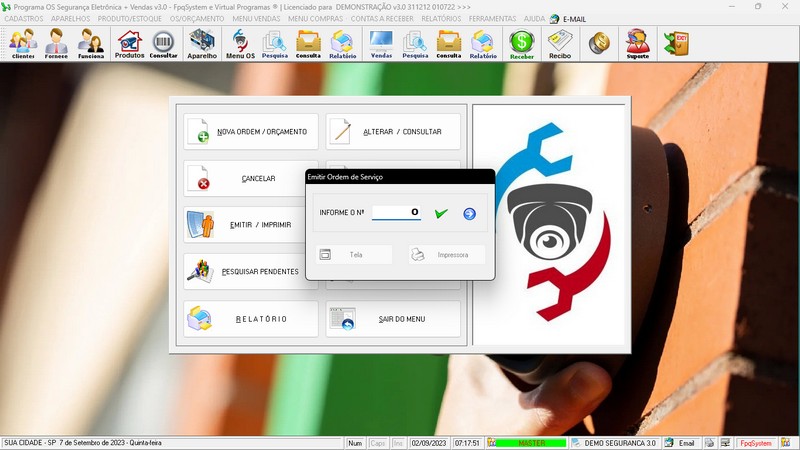Open the CADASTROS menu
Viewport: 800px width, 450px height.
point(24,18)
